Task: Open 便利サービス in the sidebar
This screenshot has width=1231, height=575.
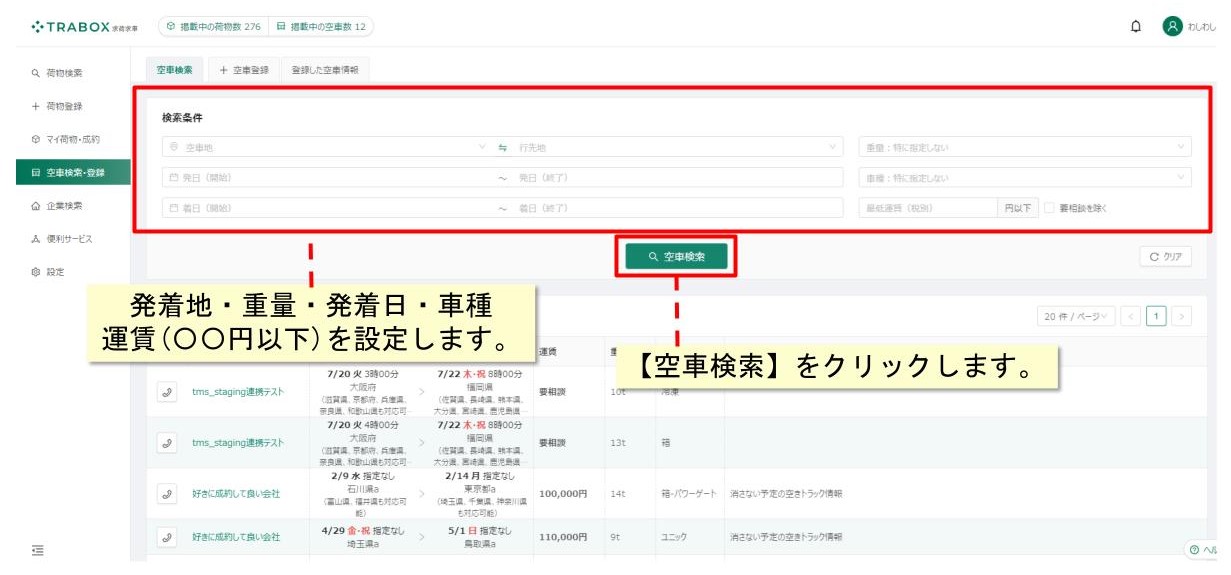Action: pyautogui.click(x=65, y=239)
